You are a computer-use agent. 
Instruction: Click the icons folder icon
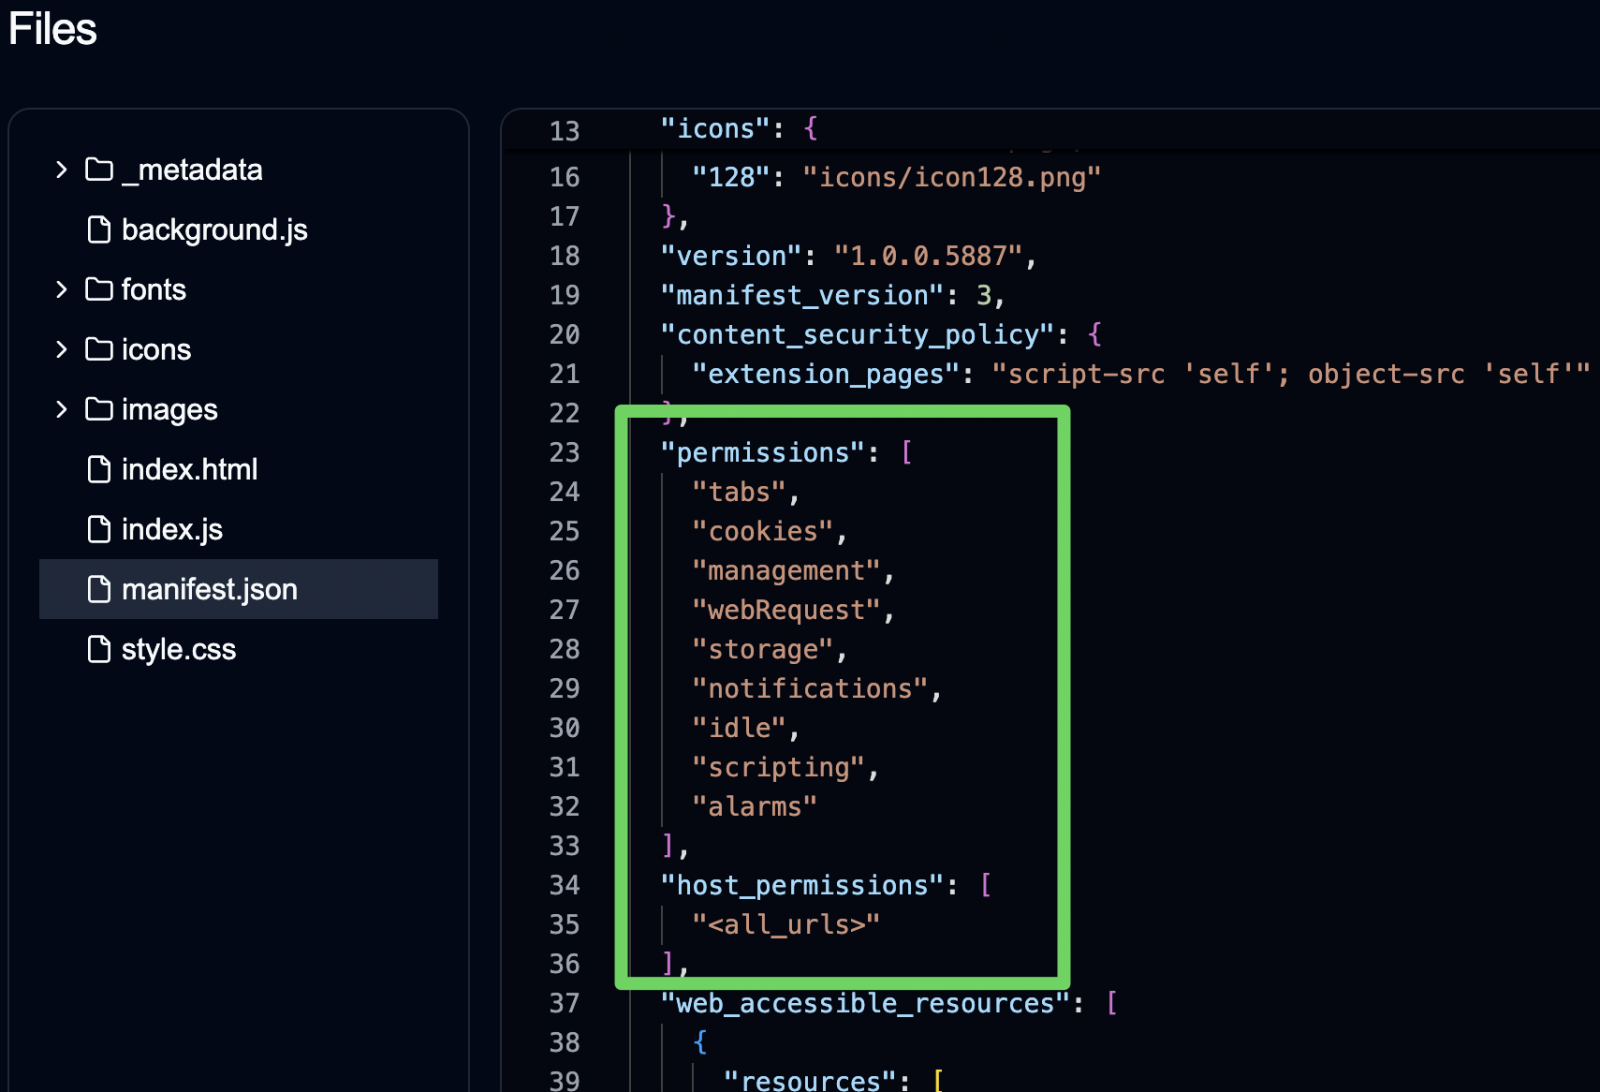click(x=98, y=349)
